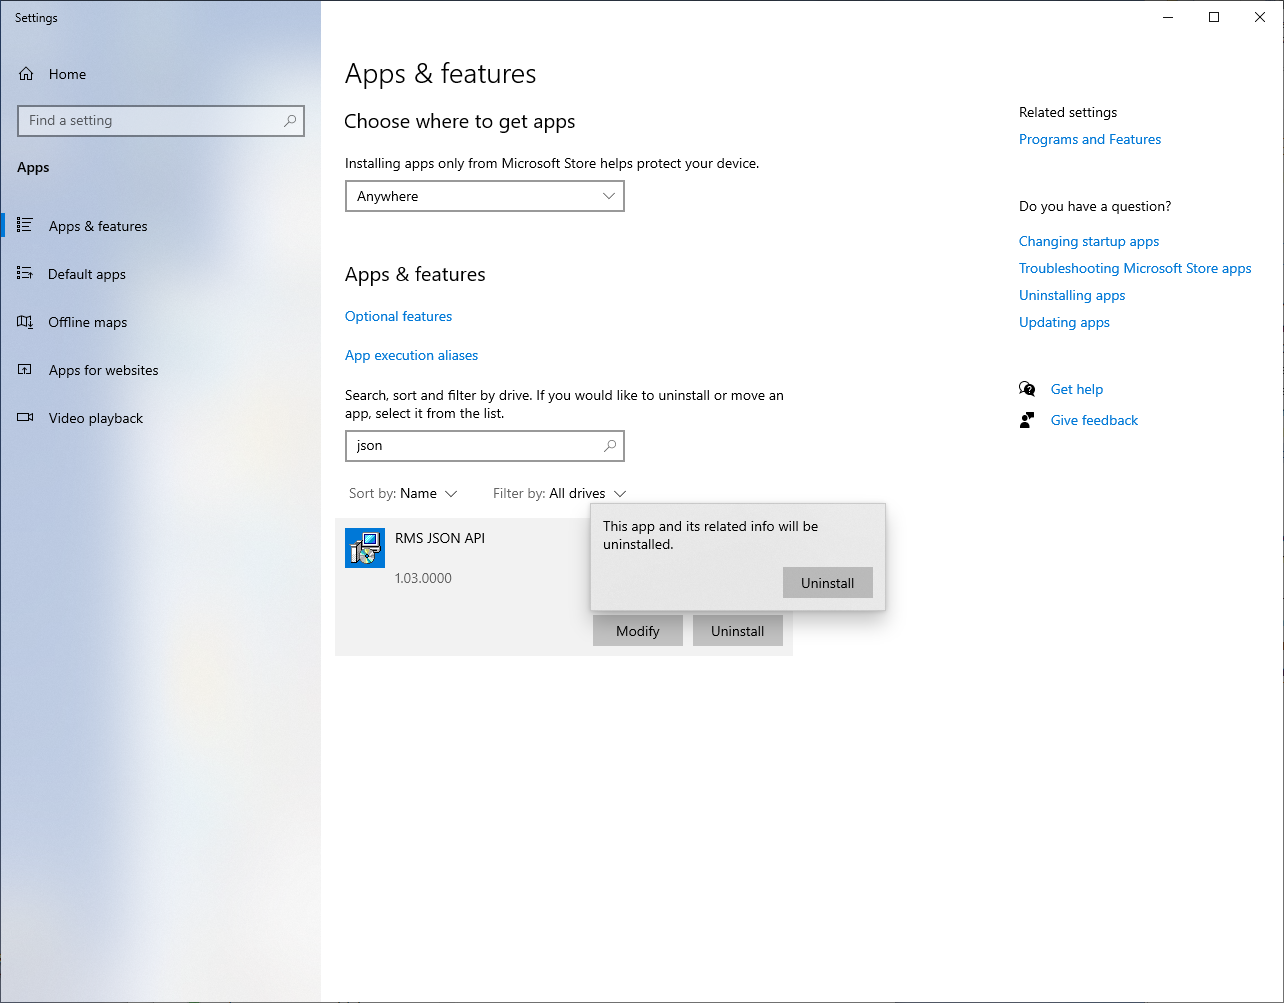Image resolution: width=1284 pixels, height=1003 pixels.
Task: Click Uninstall button beside Modify
Action: (x=738, y=631)
